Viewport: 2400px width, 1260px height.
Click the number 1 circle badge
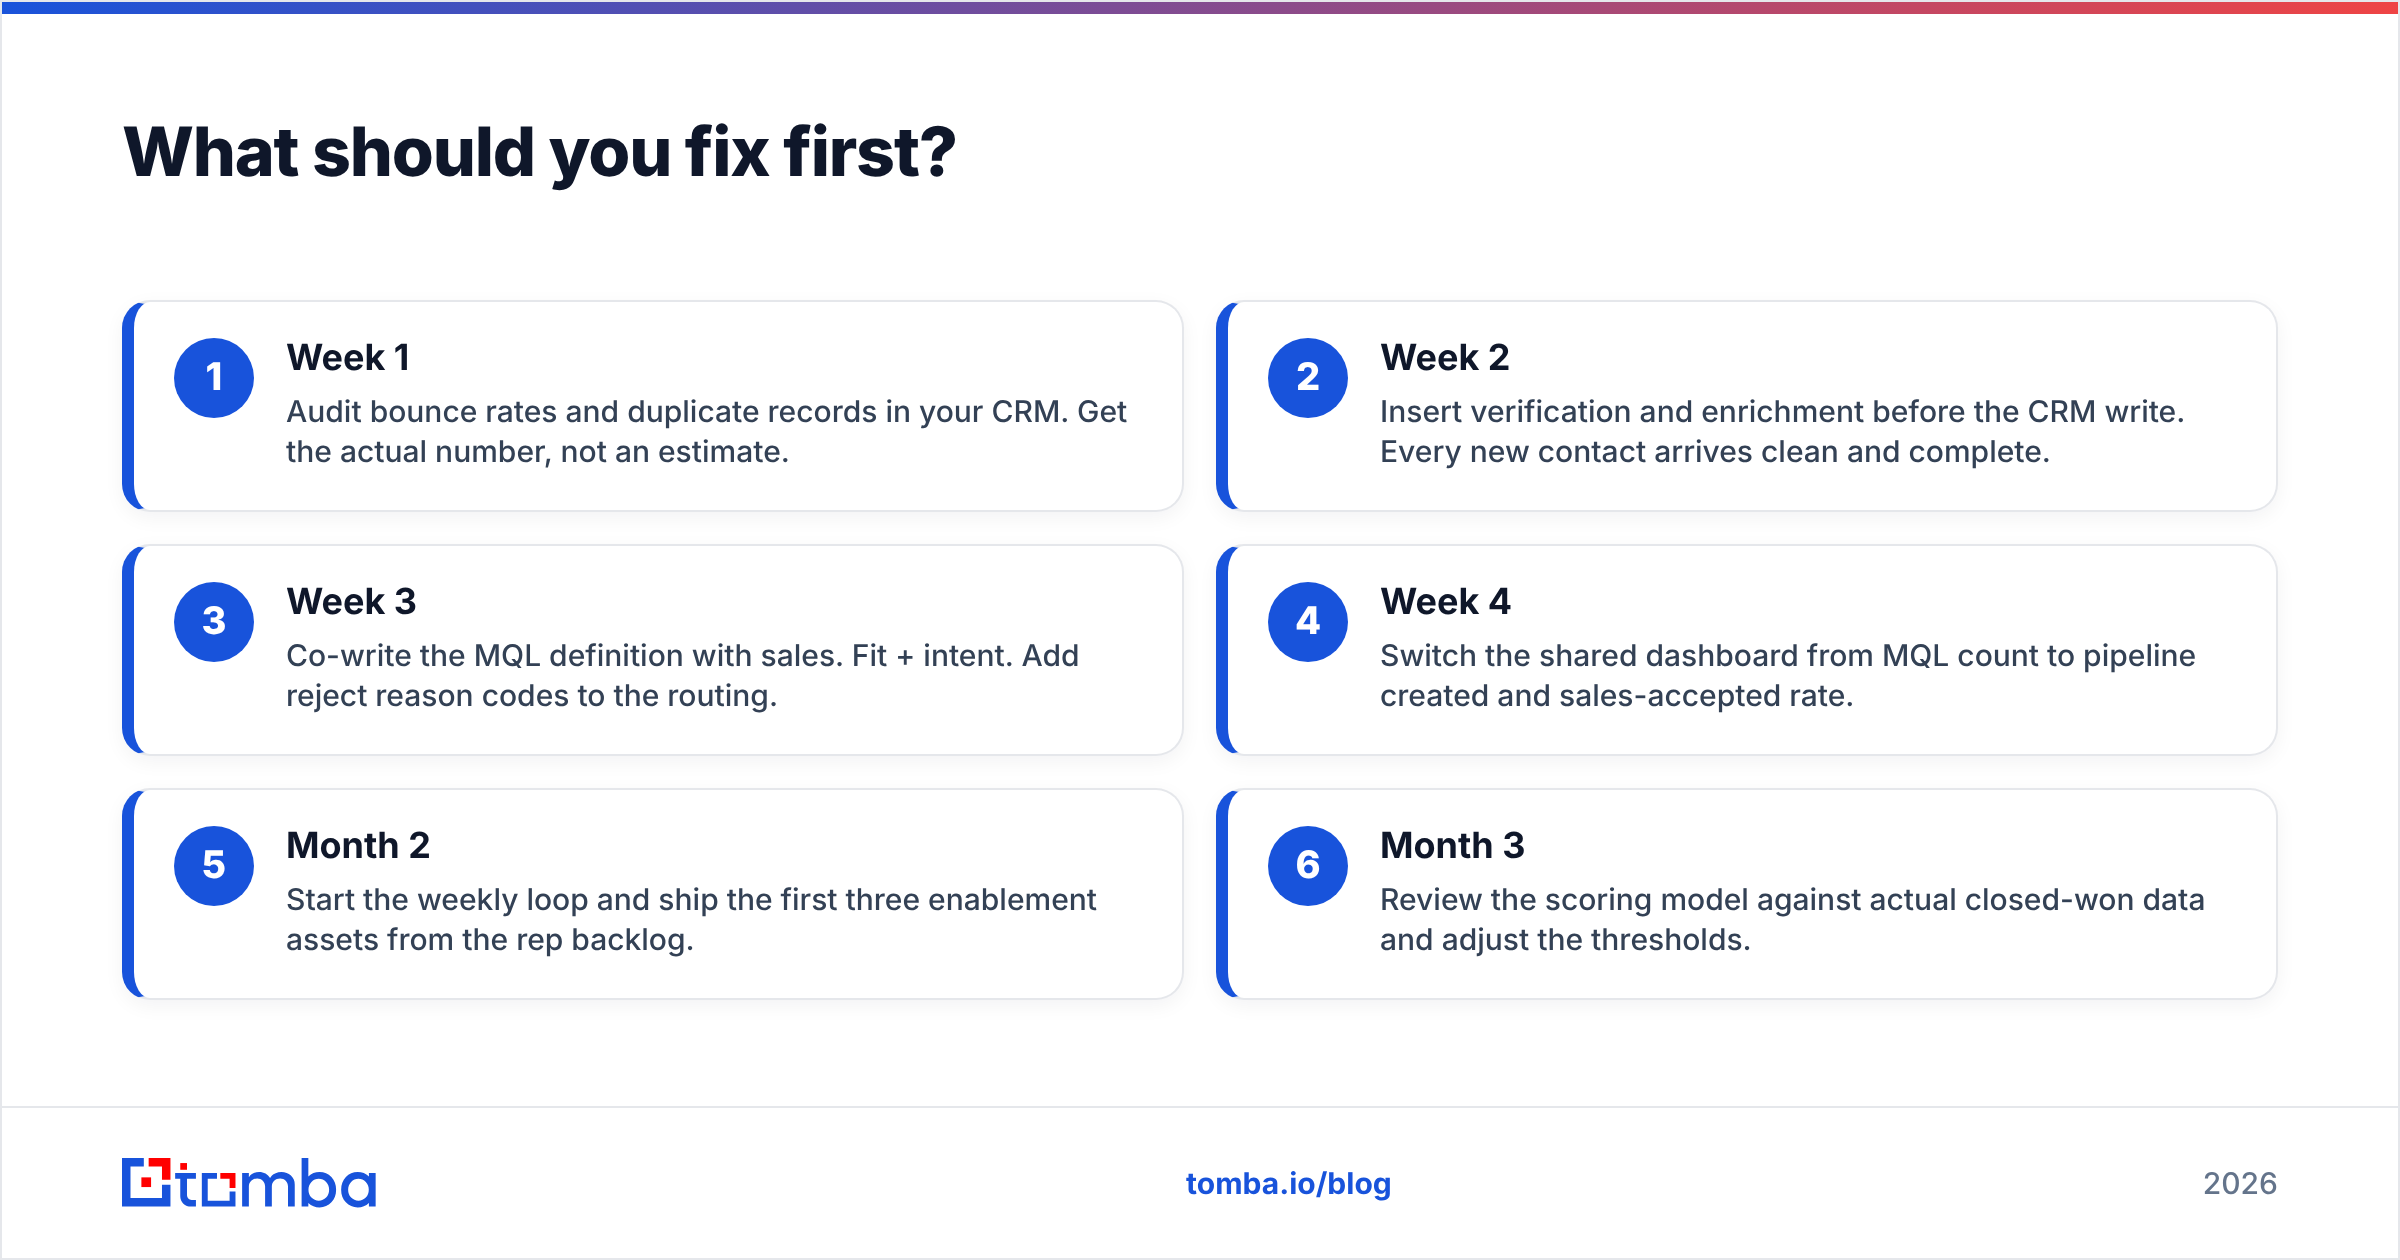(x=214, y=378)
